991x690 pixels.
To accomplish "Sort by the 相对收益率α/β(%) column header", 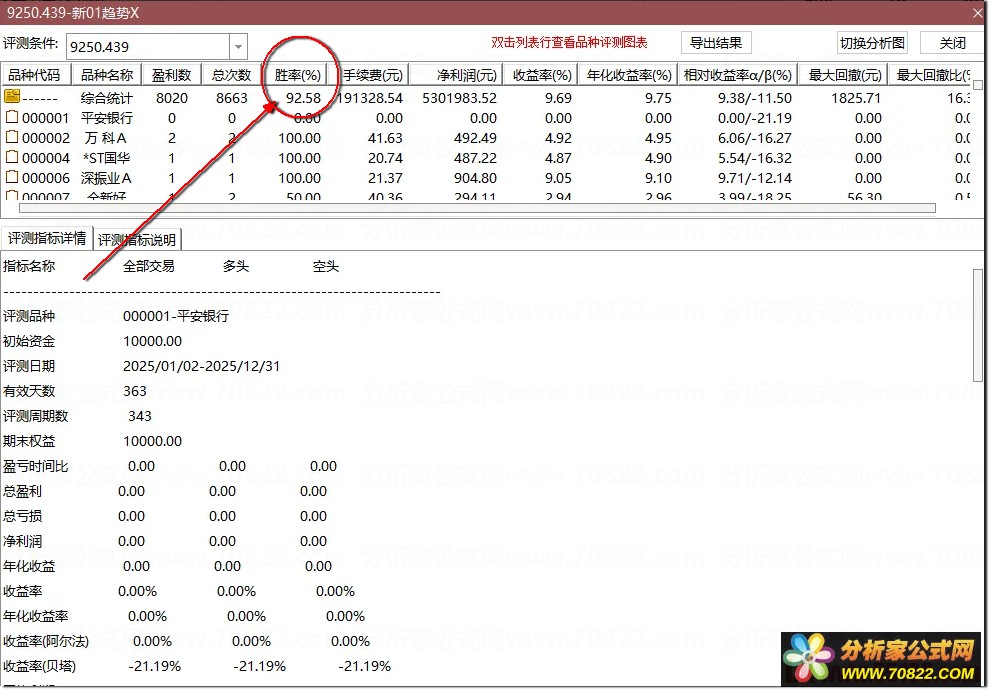I will click(738, 75).
